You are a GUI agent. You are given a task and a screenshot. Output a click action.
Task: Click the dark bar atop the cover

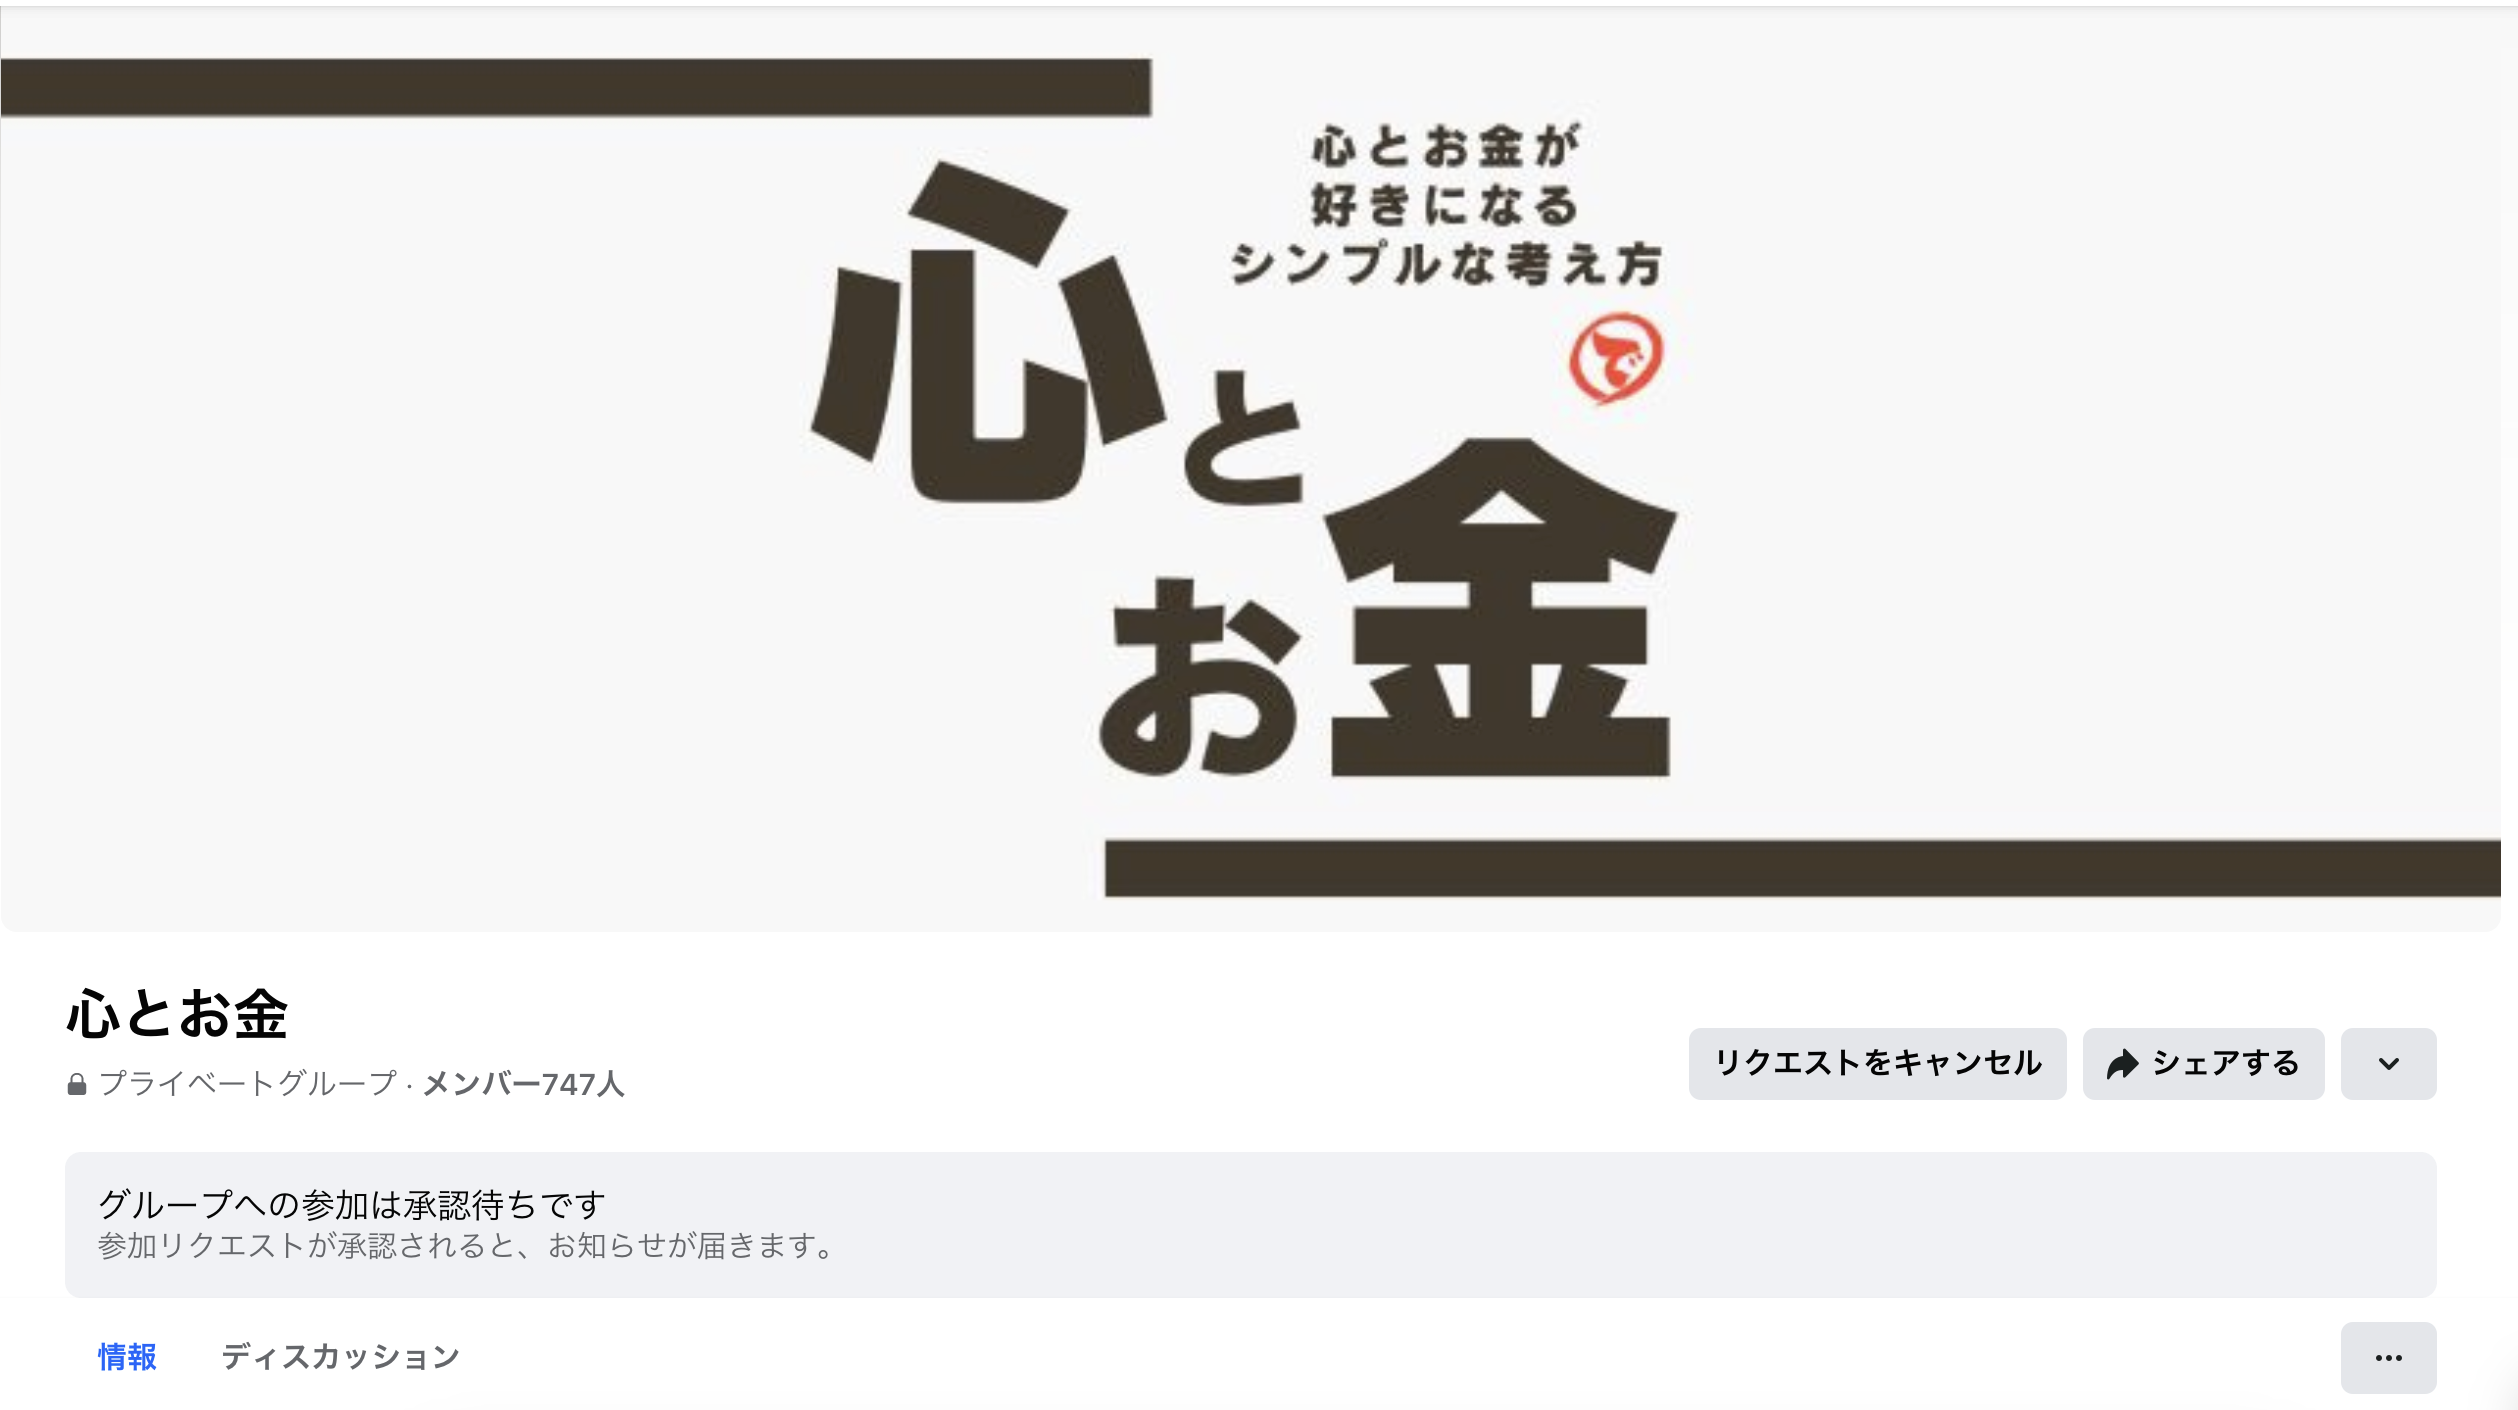[576, 87]
